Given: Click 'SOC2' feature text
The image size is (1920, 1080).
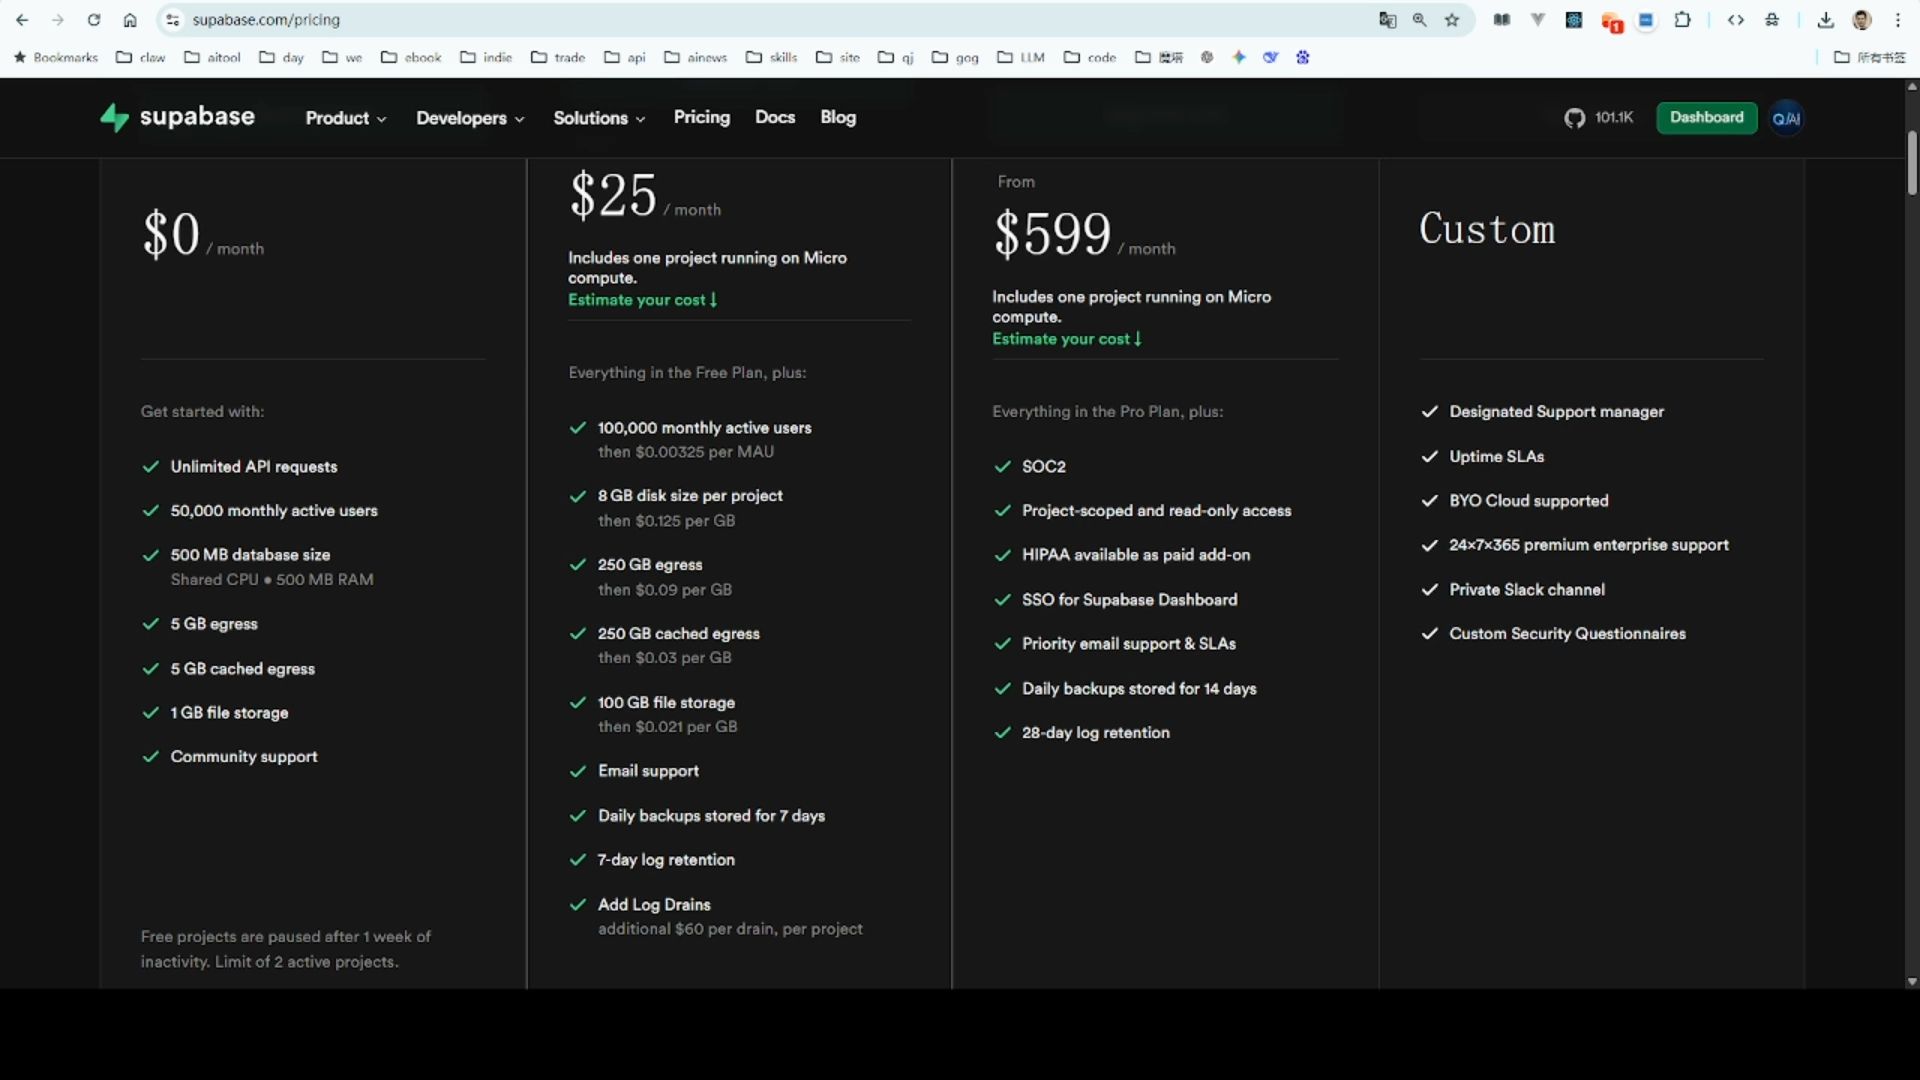Looking at the screenshot, I should point(1044,467).
